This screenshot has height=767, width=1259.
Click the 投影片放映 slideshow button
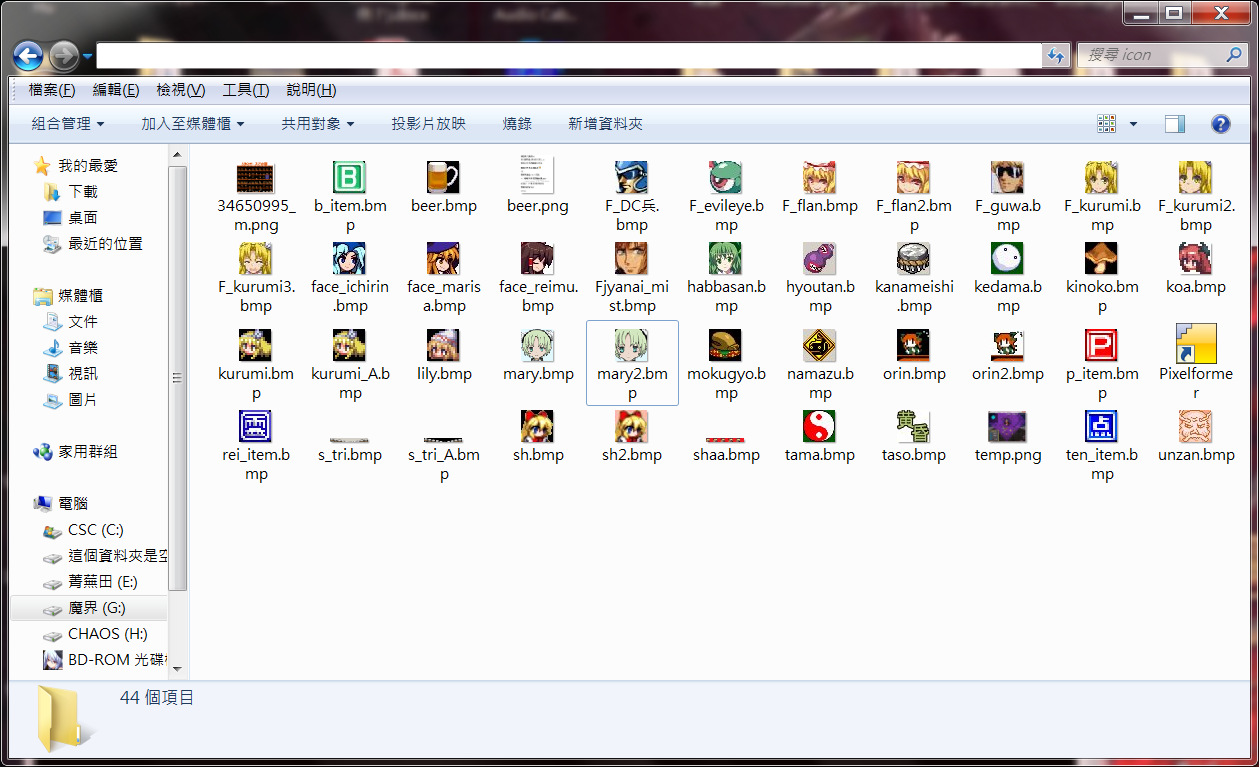click(428, 124)
